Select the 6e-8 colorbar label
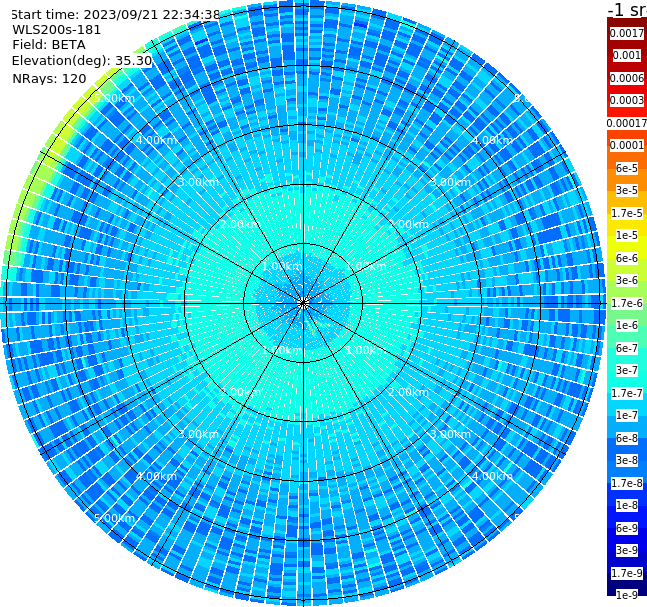The height and width of the screenshot is (607, 647). pos(627,438)
